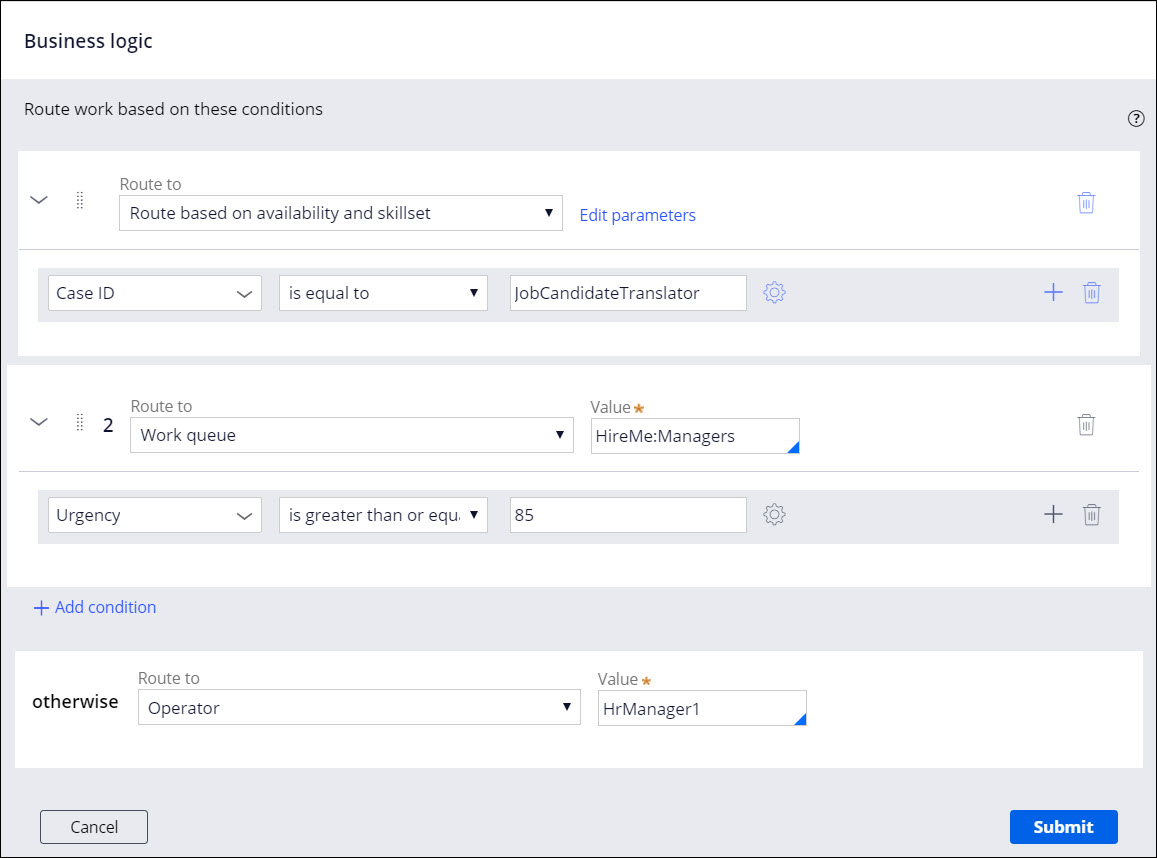
Task: Open gear settings for Case ID condition
Action: pos(774,293)
